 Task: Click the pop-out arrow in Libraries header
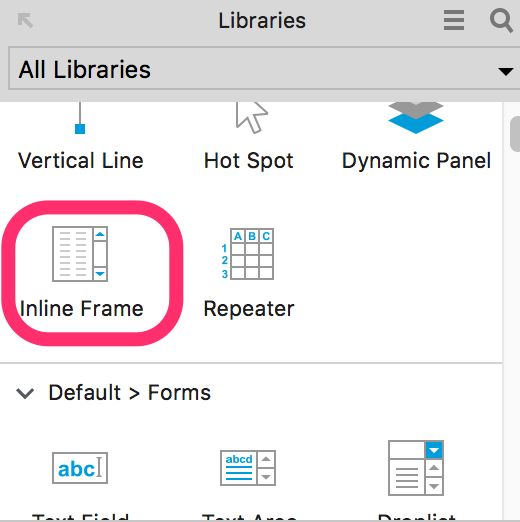point(25,20)
